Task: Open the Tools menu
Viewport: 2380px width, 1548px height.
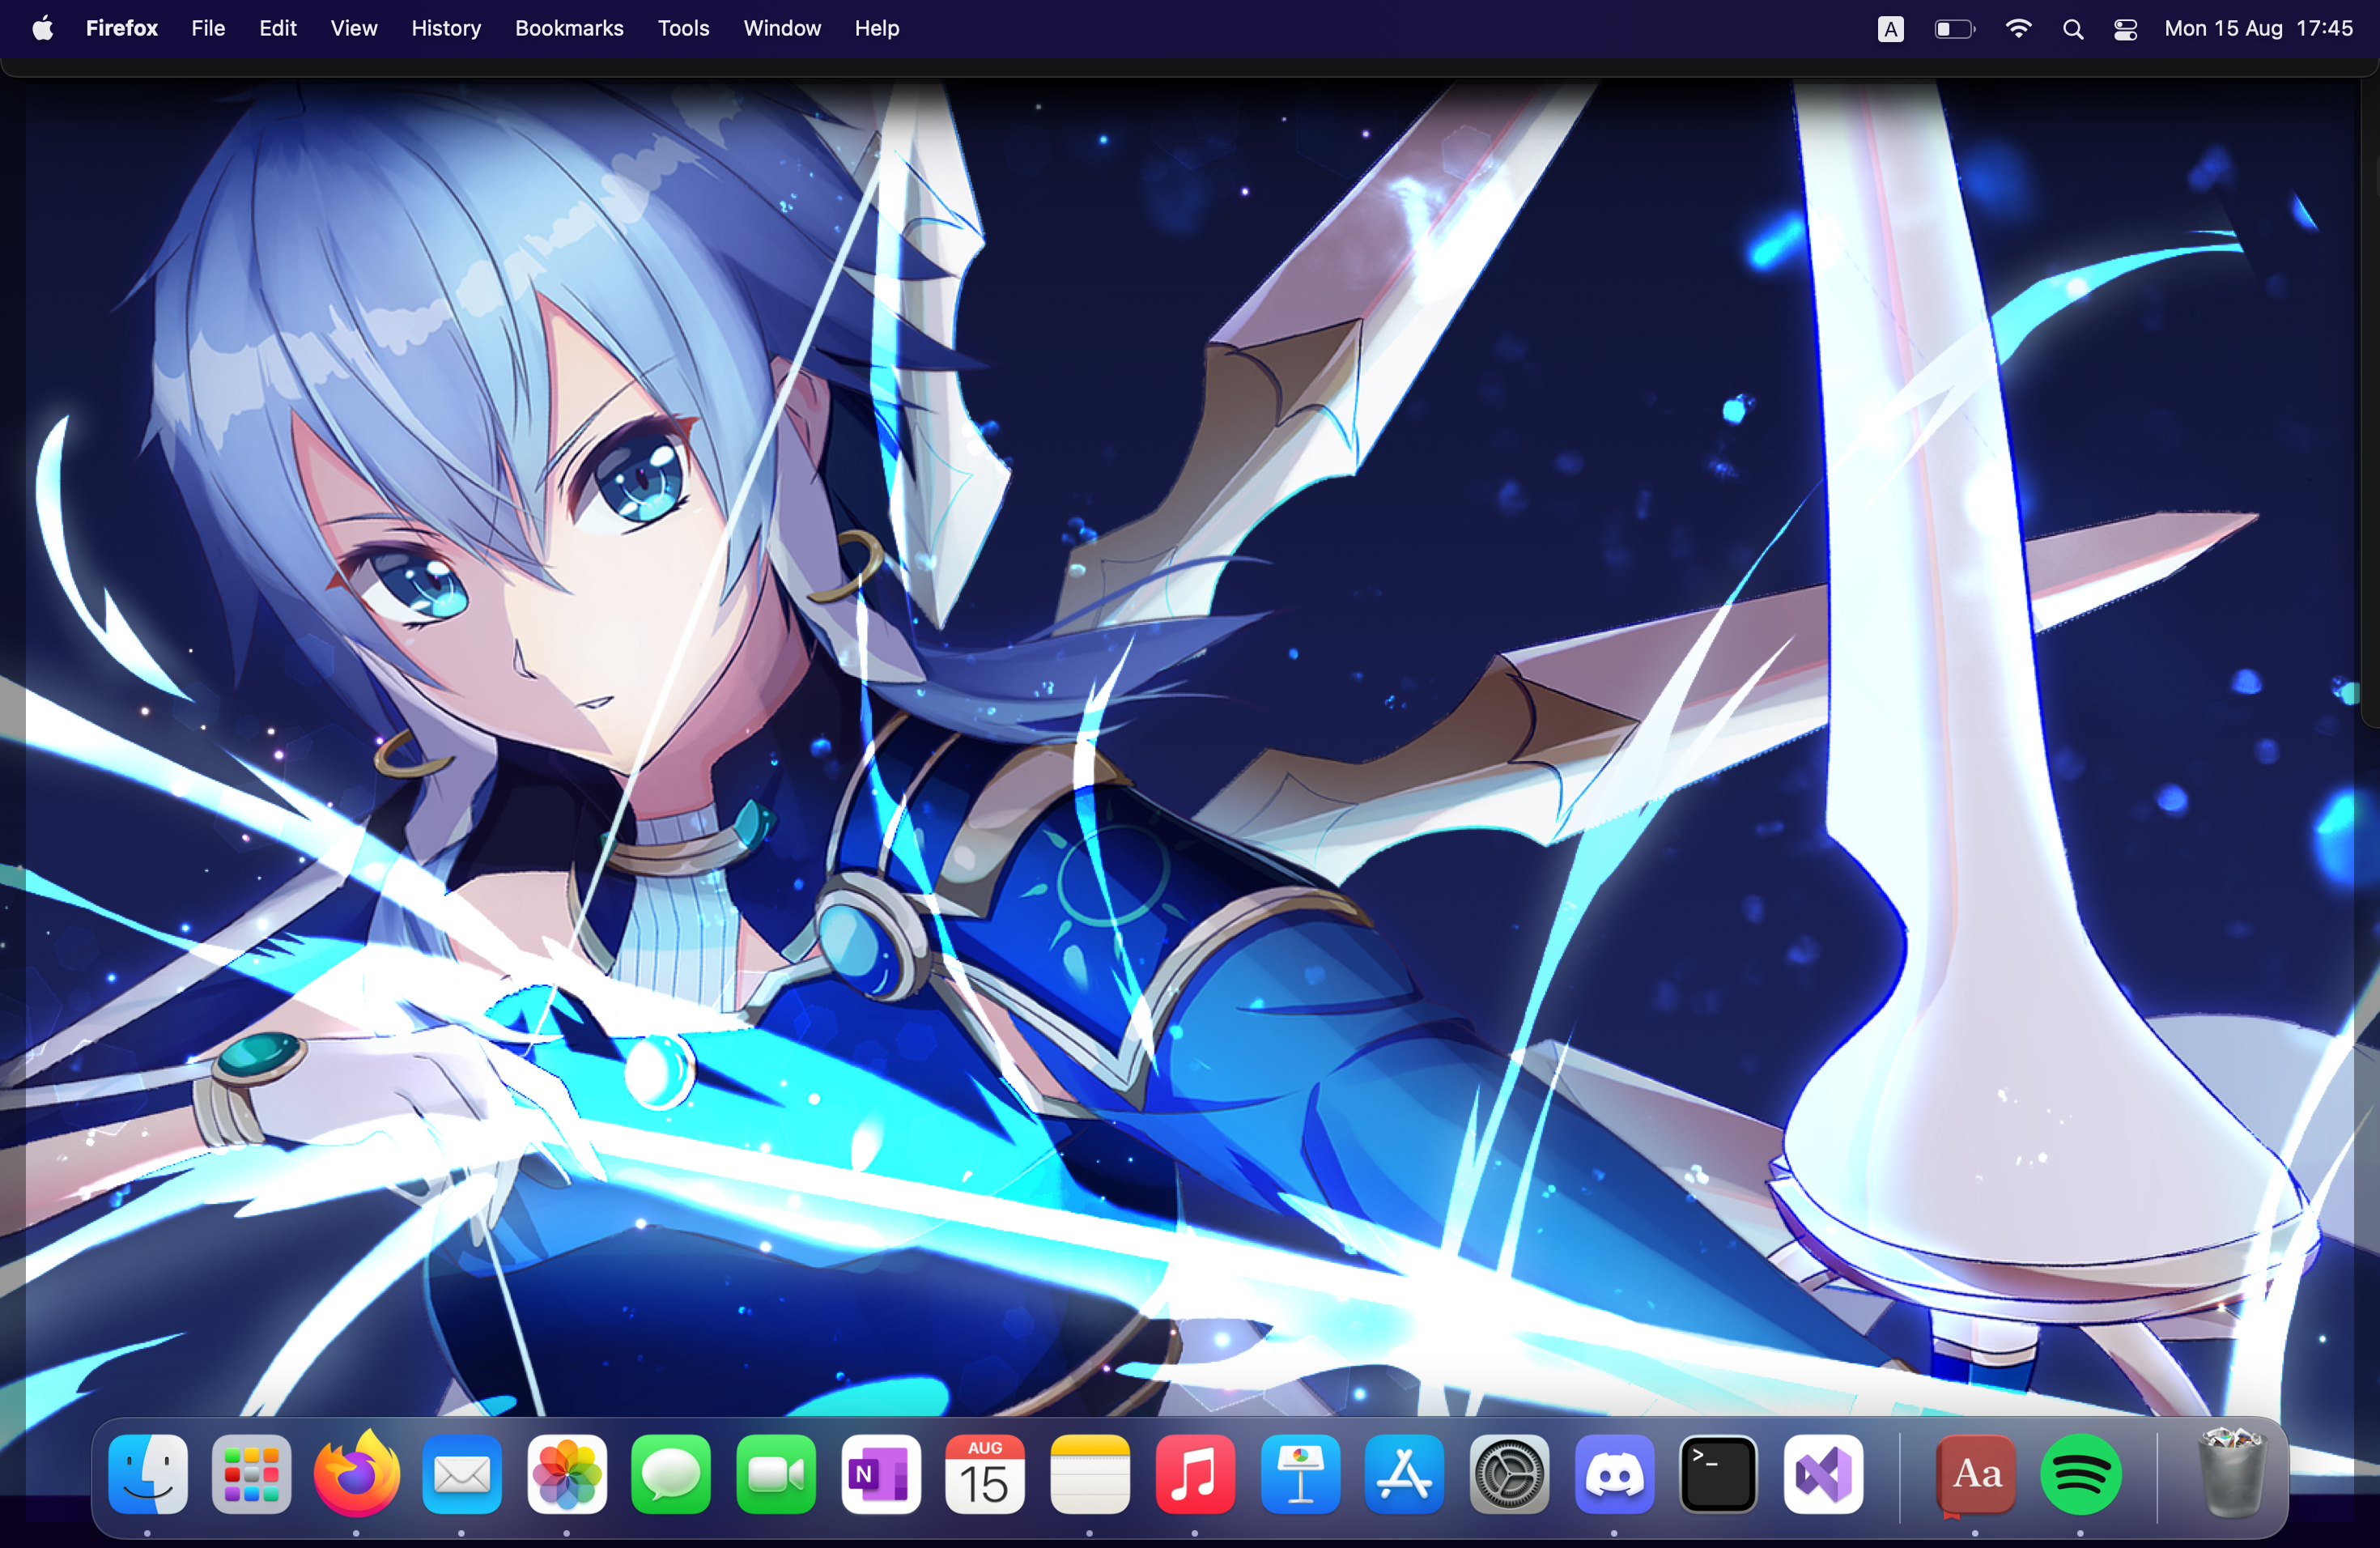Action: [x=683, y=28]
